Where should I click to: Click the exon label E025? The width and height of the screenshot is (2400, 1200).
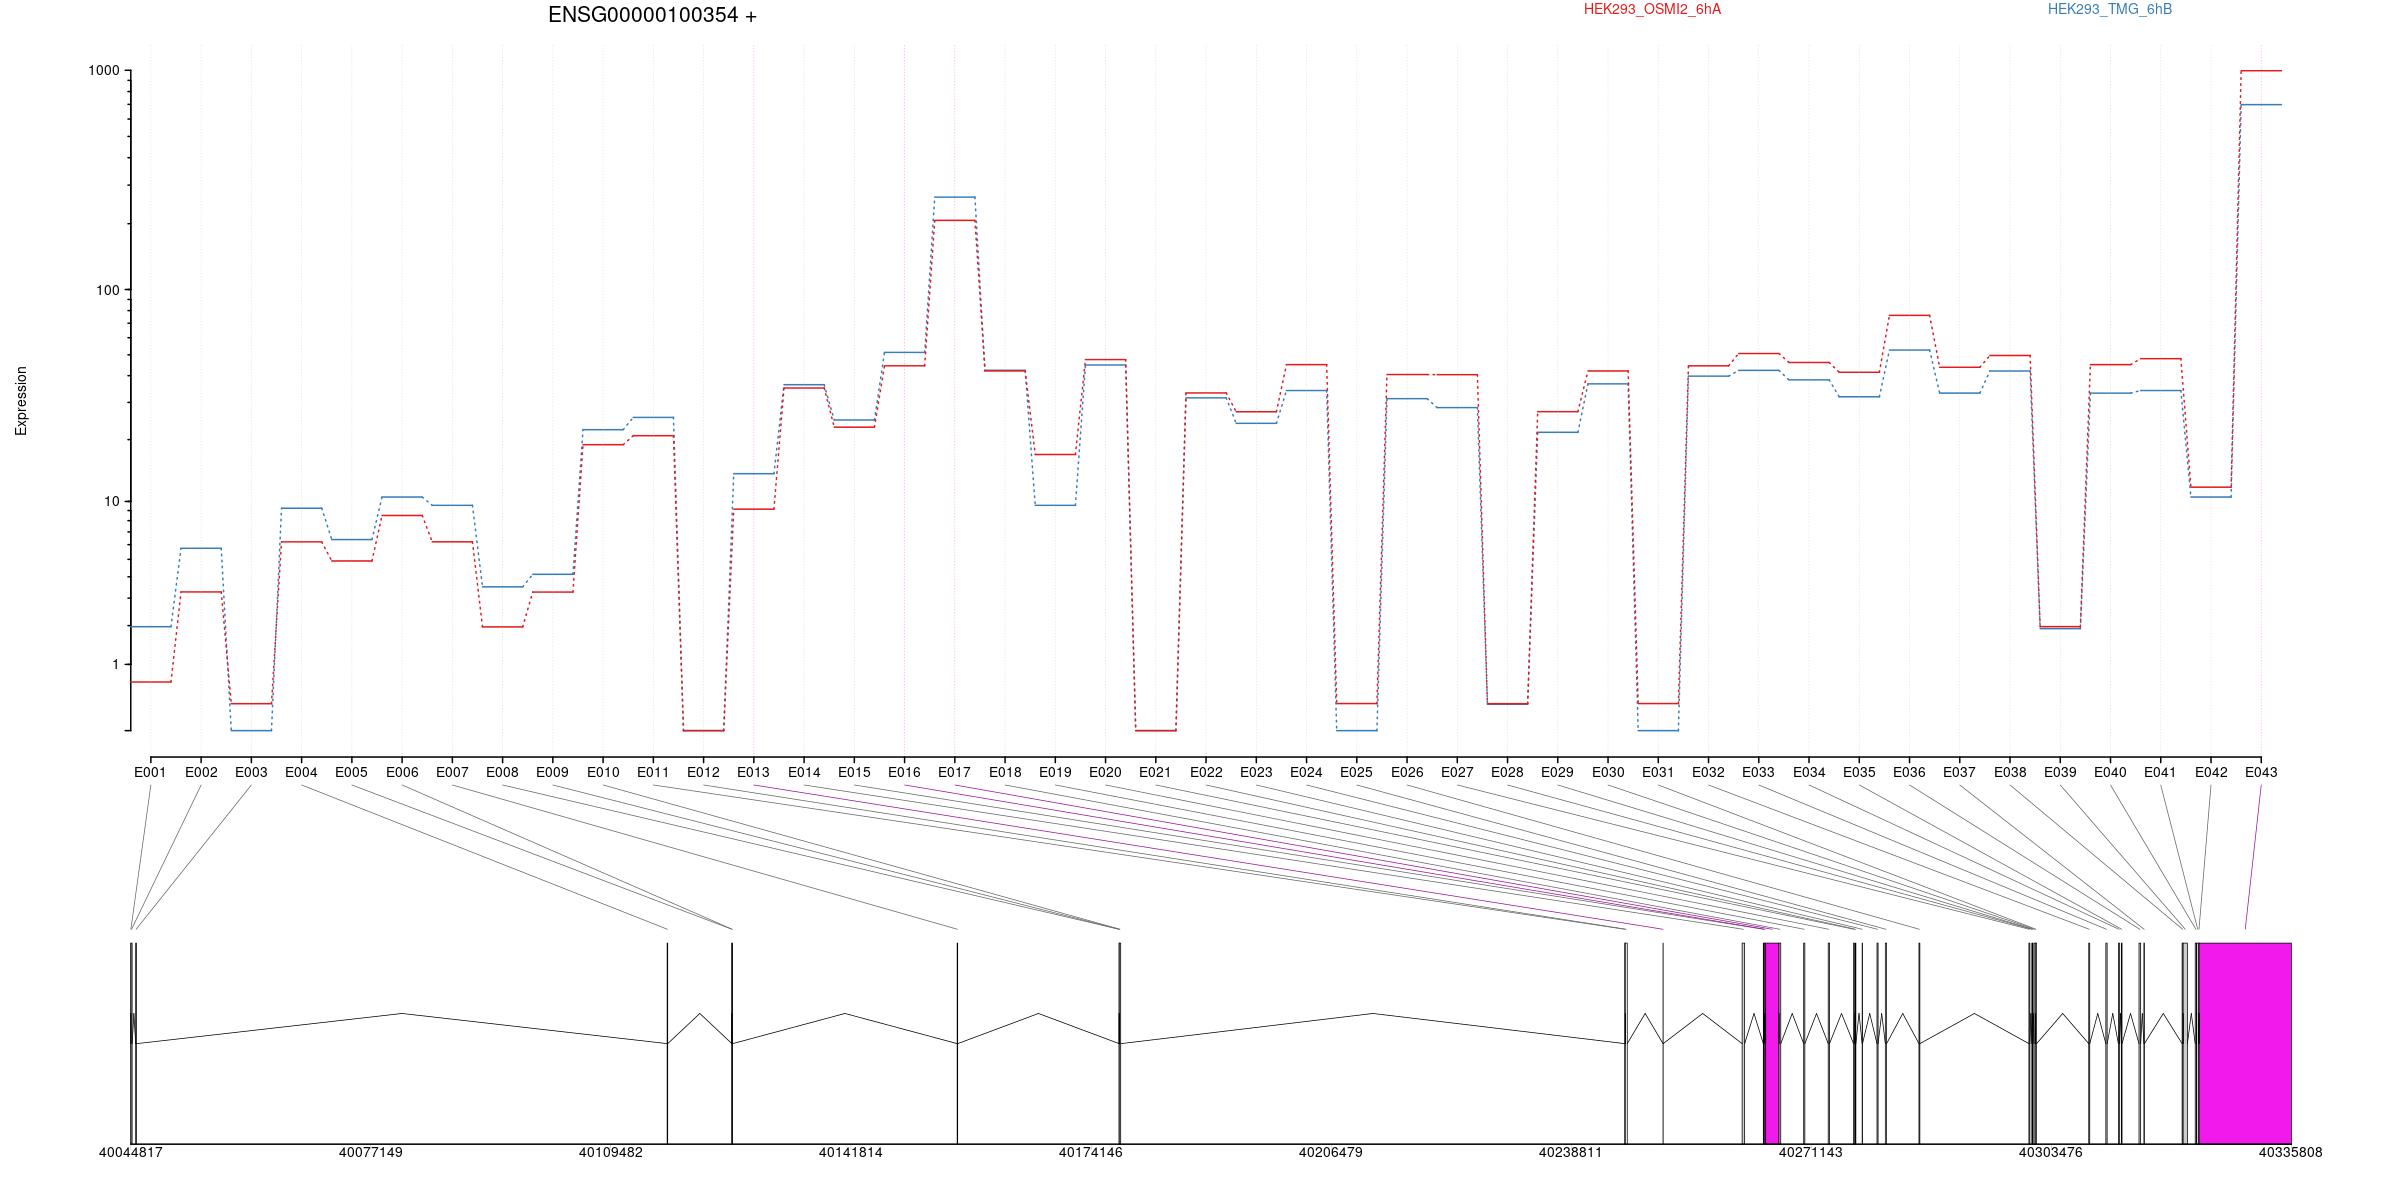tap(1356, 772)
